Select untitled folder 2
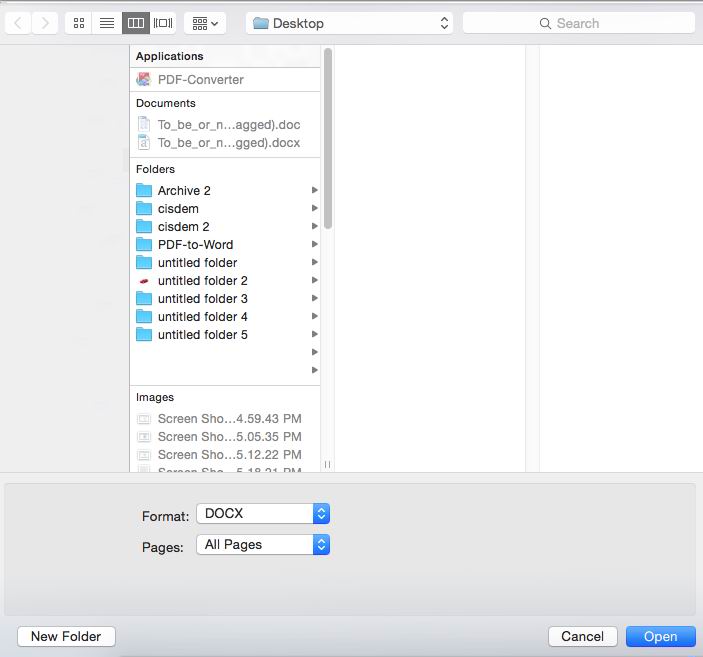Image resolution: width=703 pixels, height=657 pixels. [225, 280]
